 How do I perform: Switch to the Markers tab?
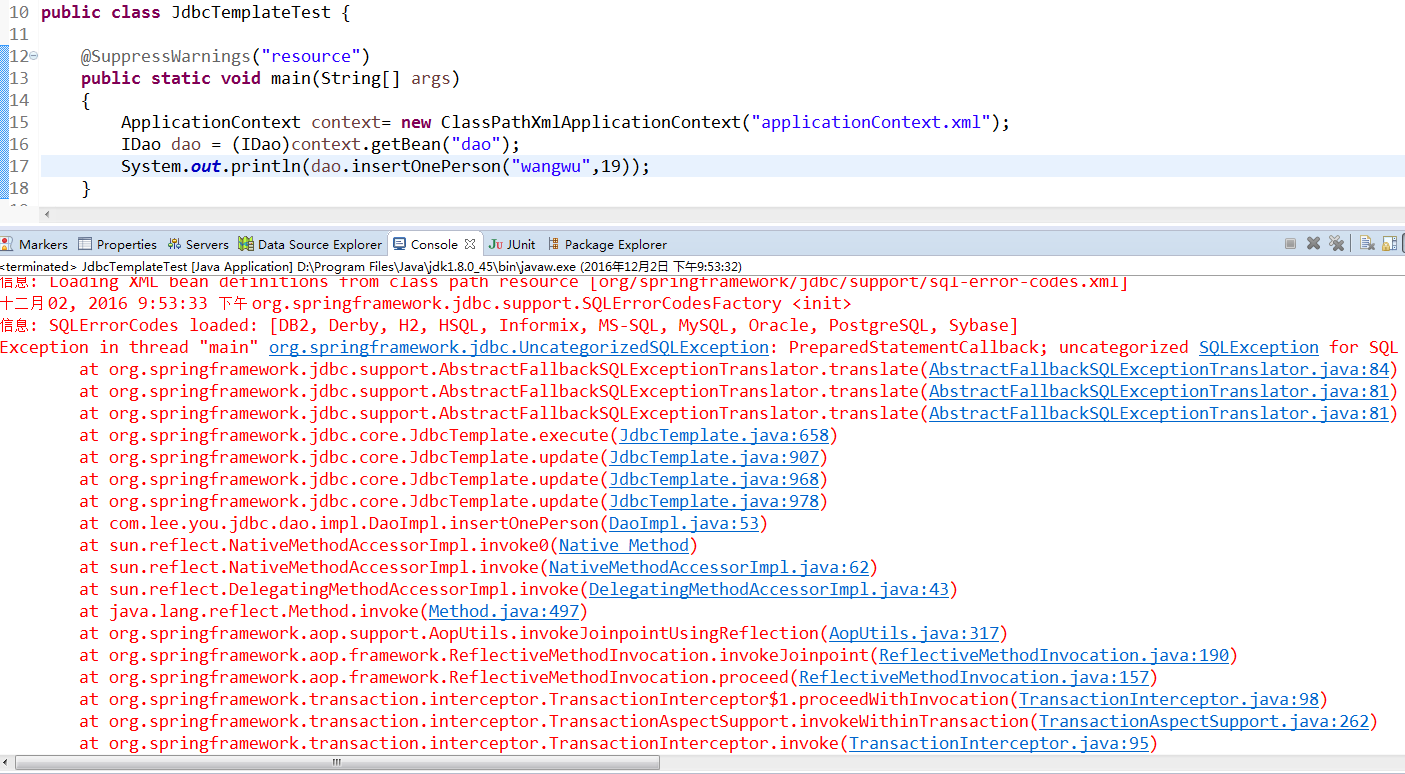coord(35,244)
